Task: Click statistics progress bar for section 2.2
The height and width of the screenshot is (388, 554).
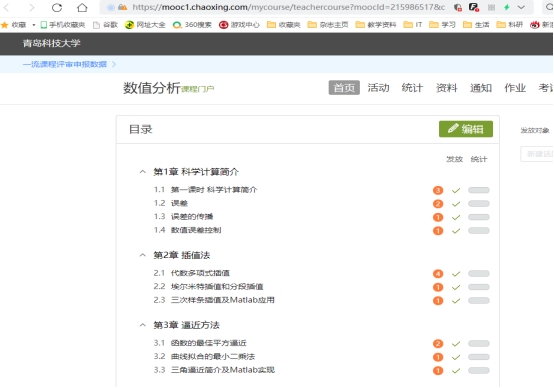Action: 479,287
